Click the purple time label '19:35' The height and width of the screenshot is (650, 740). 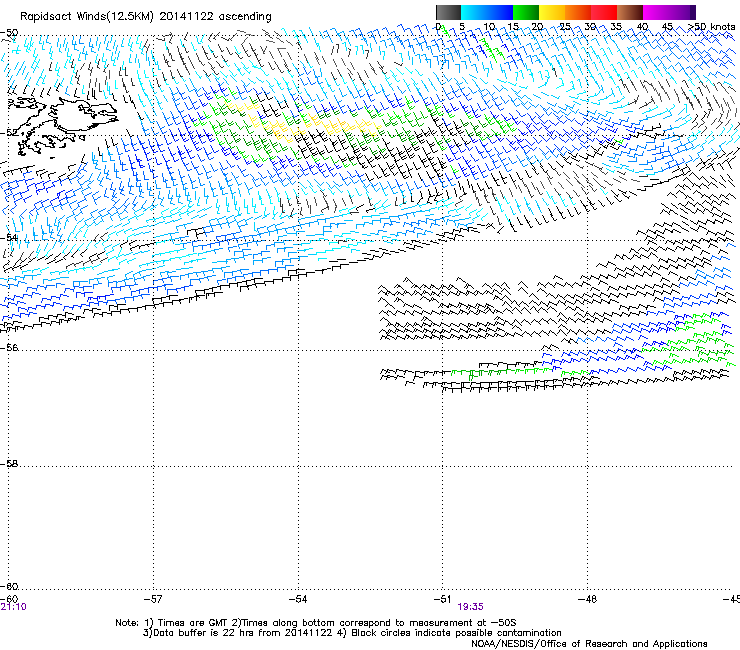(x=470, y=607)
